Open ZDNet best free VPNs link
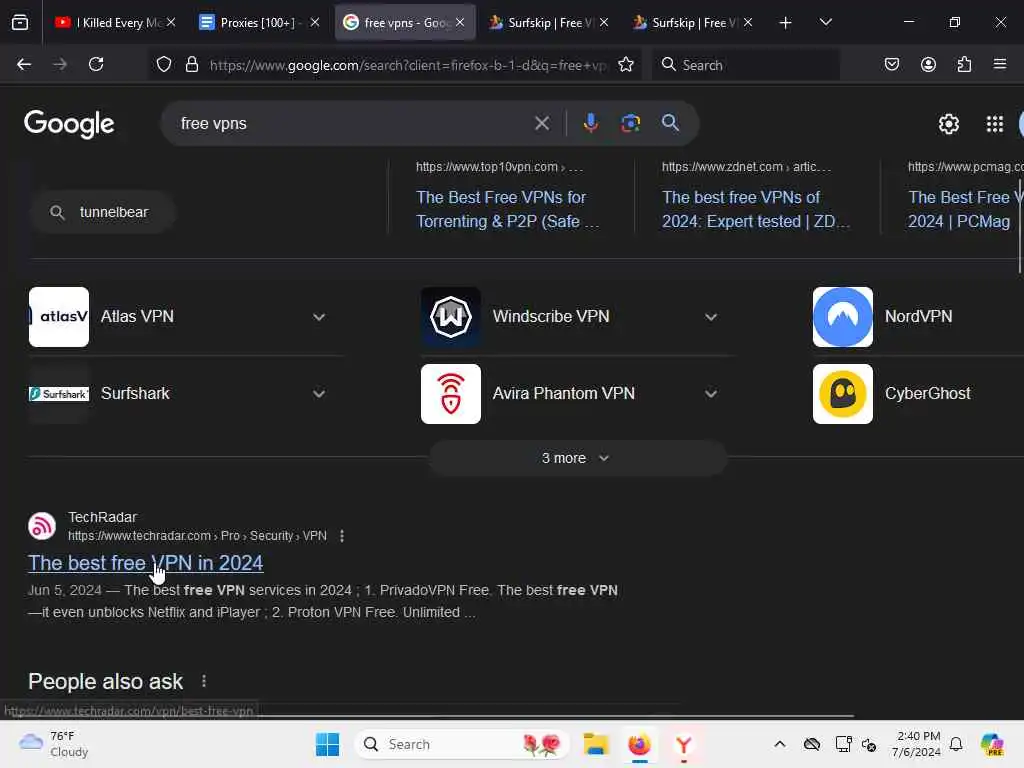 coord(756,209)
